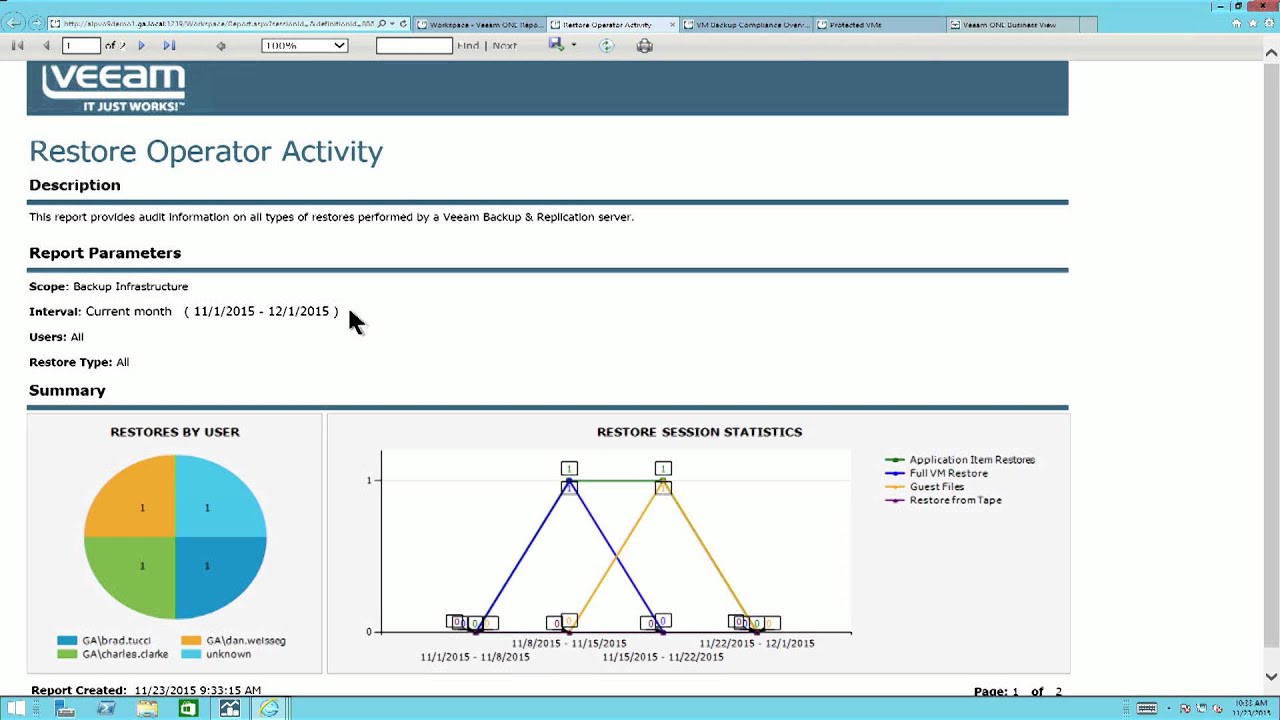Click the vertical scrollbar down arrow

pos(1272,677)
